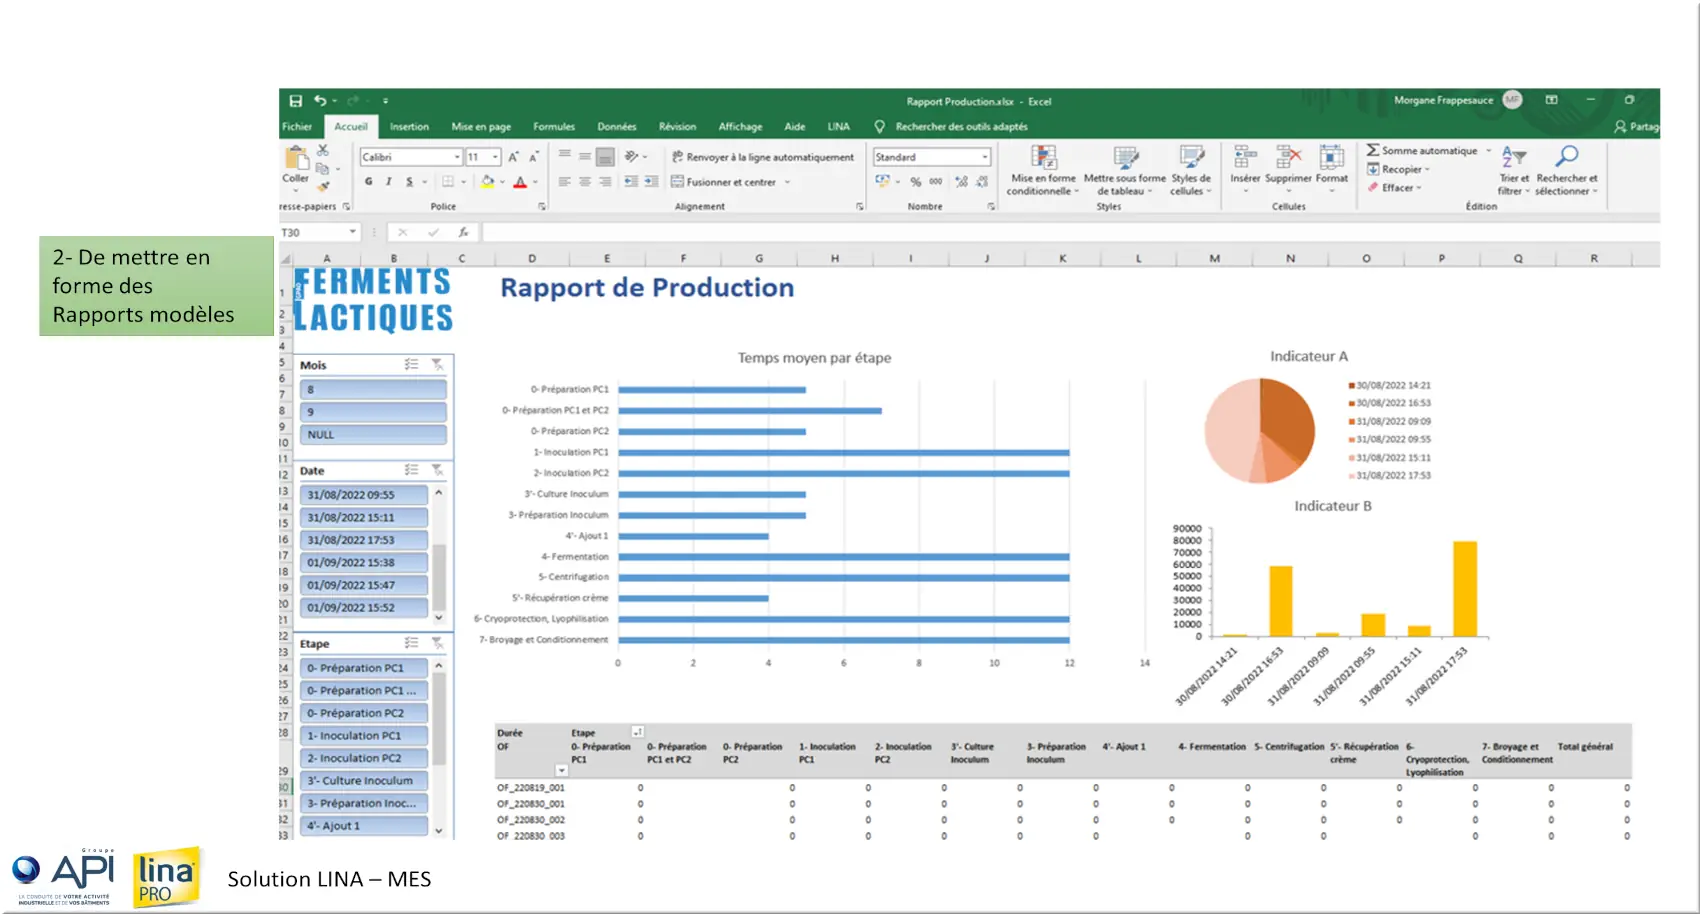The width and height of the screenshot is (1700, 914).
Task: Align text right in the cell
Action: click(605, 182)
